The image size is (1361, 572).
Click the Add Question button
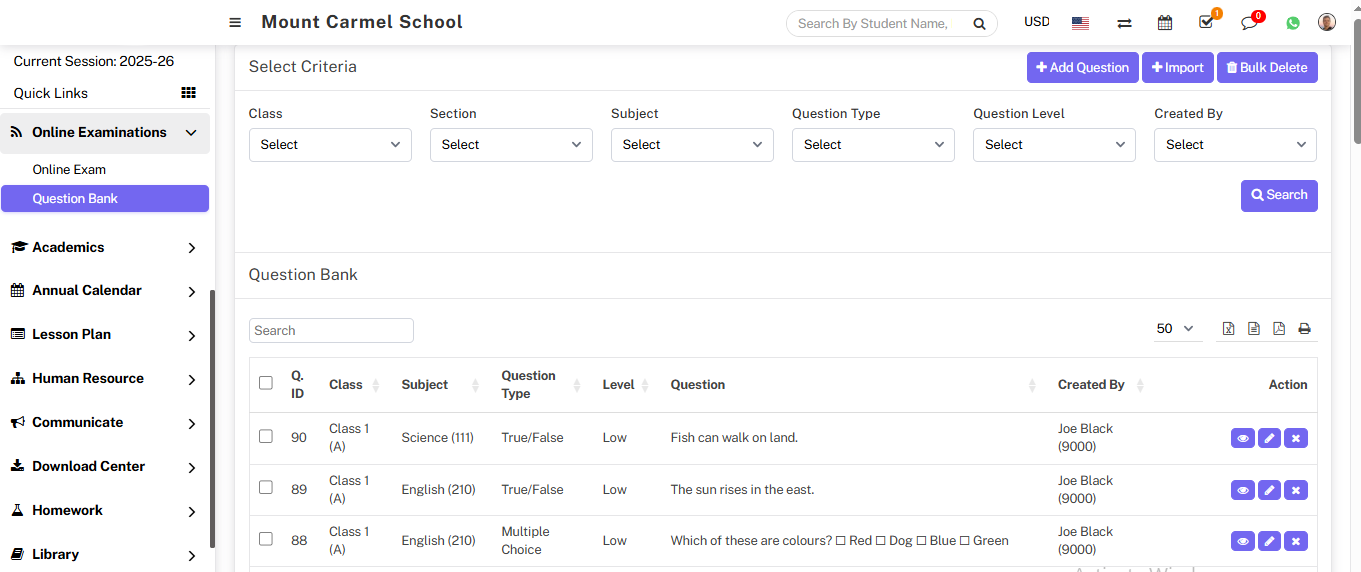coord(1082,68)
